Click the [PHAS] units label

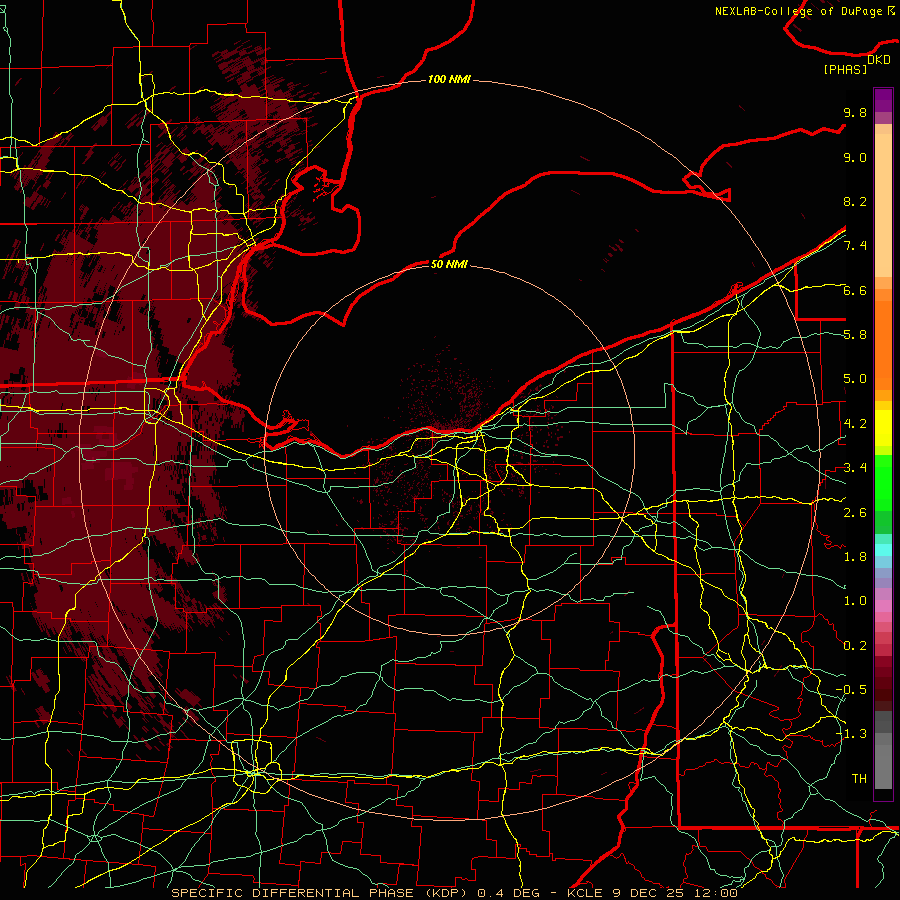[845, 70]
